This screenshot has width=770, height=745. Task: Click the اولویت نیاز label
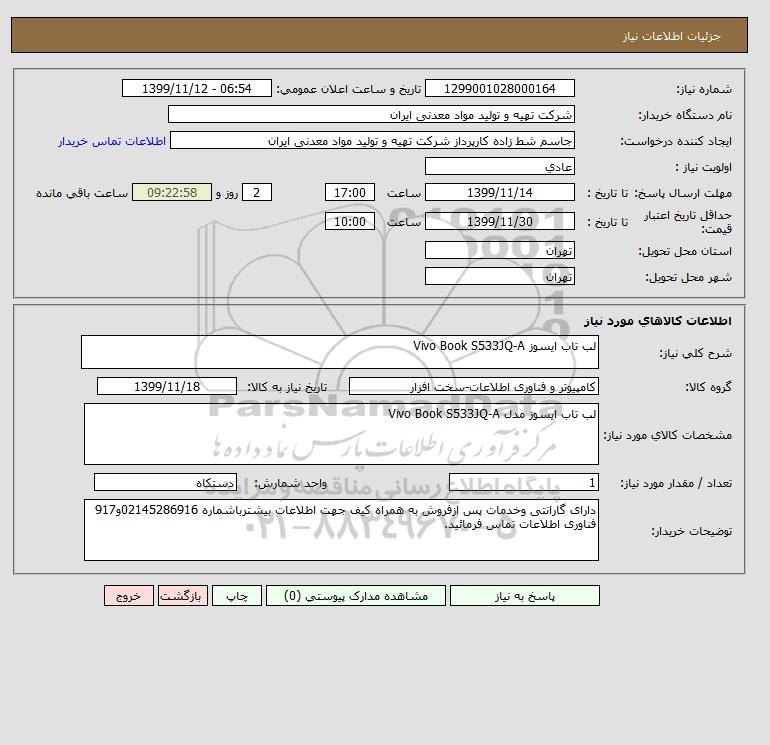(x=704, y=167)
